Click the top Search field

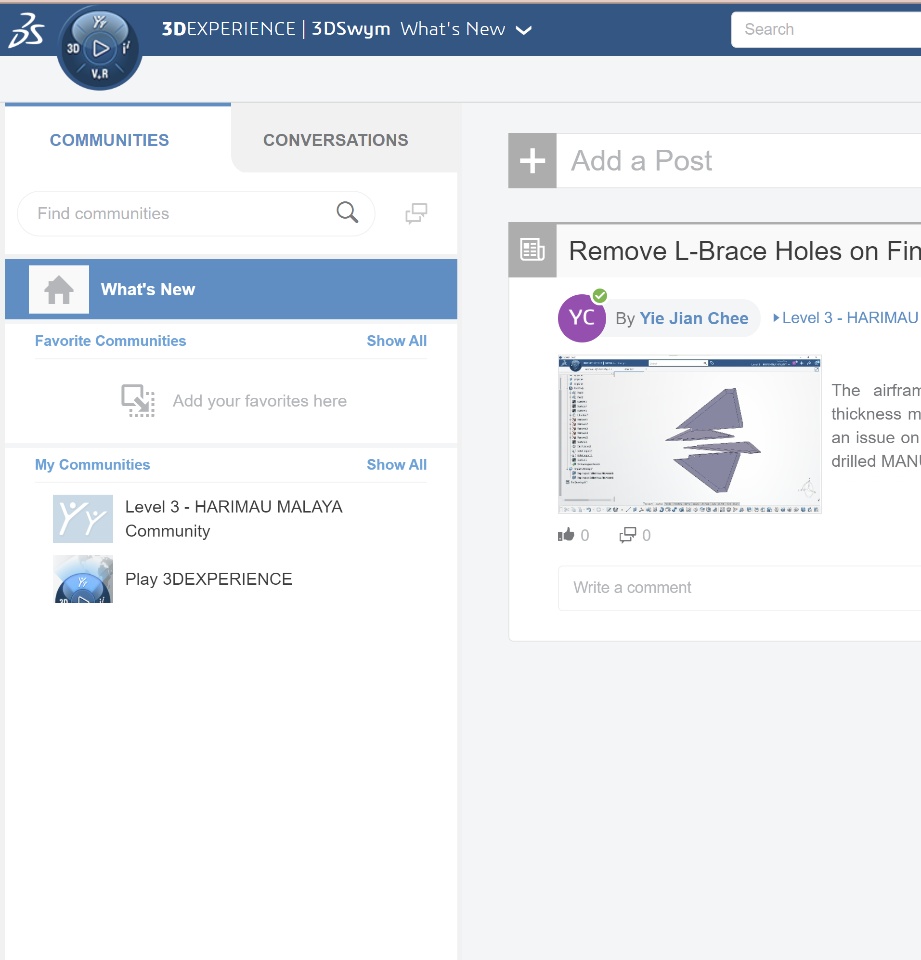[x=826, y=29]
